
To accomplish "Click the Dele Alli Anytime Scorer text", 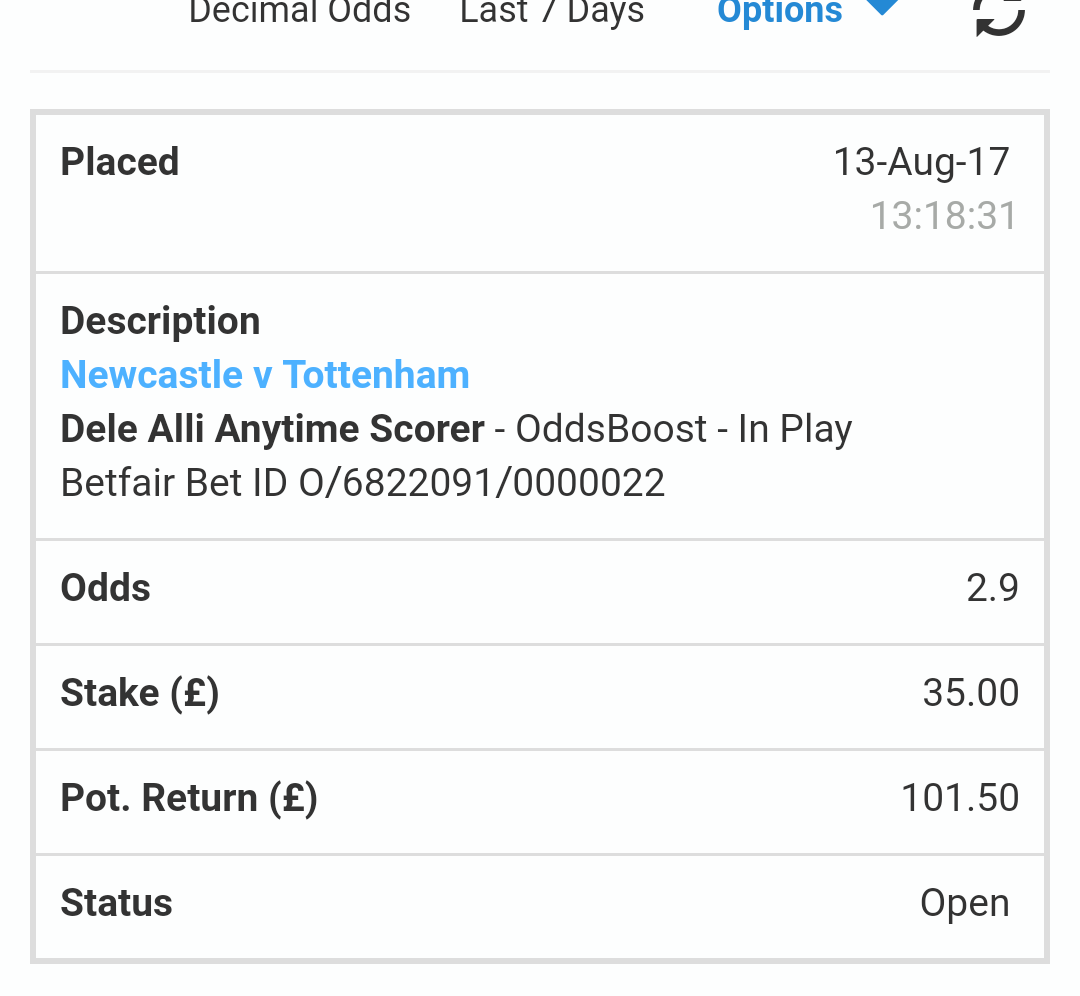I will [x=273, y=429].
